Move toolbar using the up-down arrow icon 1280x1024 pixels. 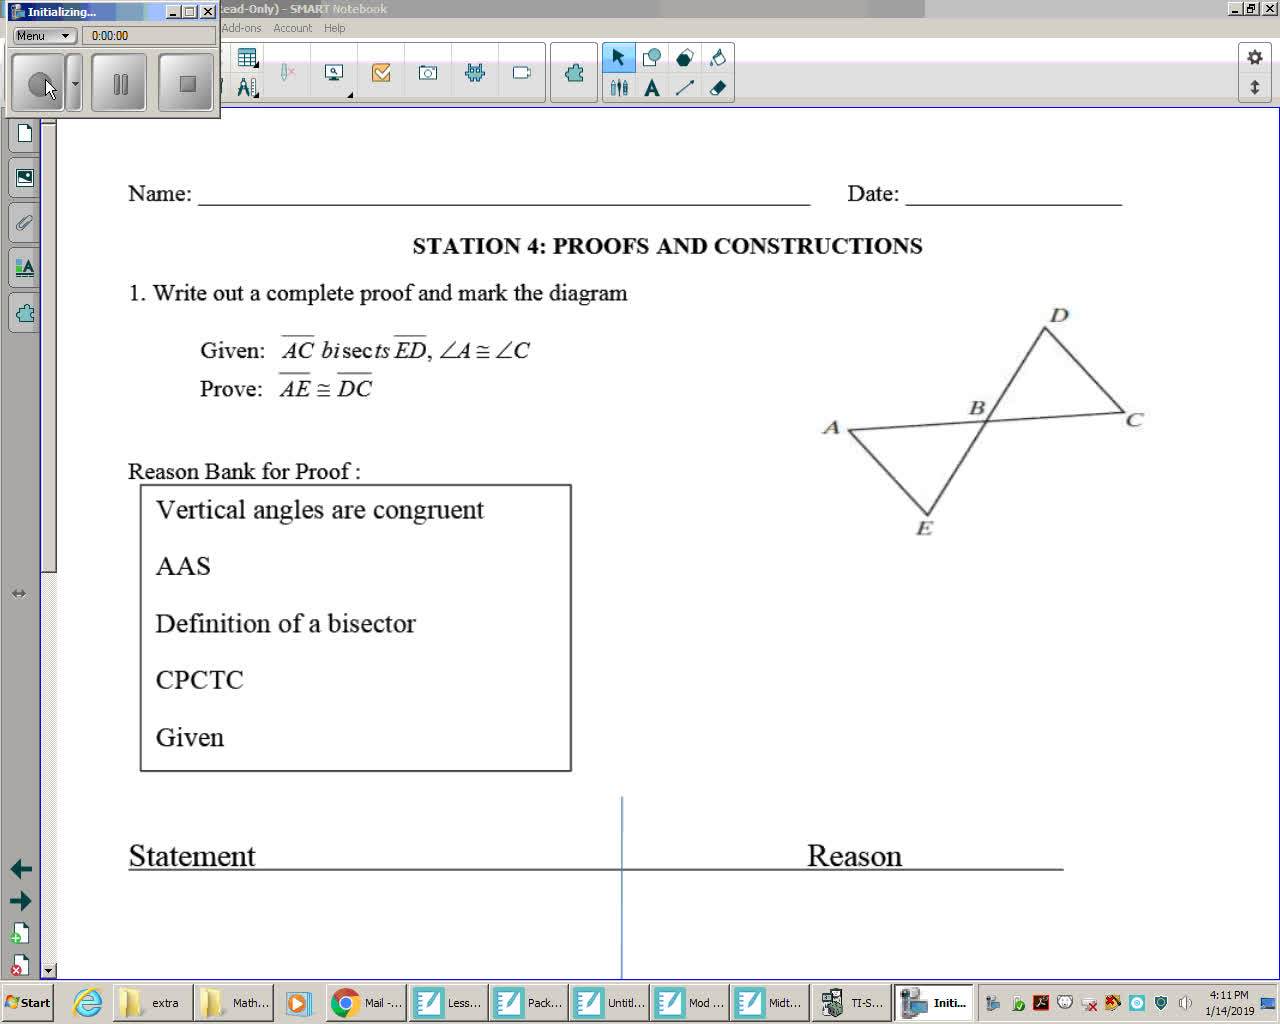pyautogui.click(x=1255, y=88)
